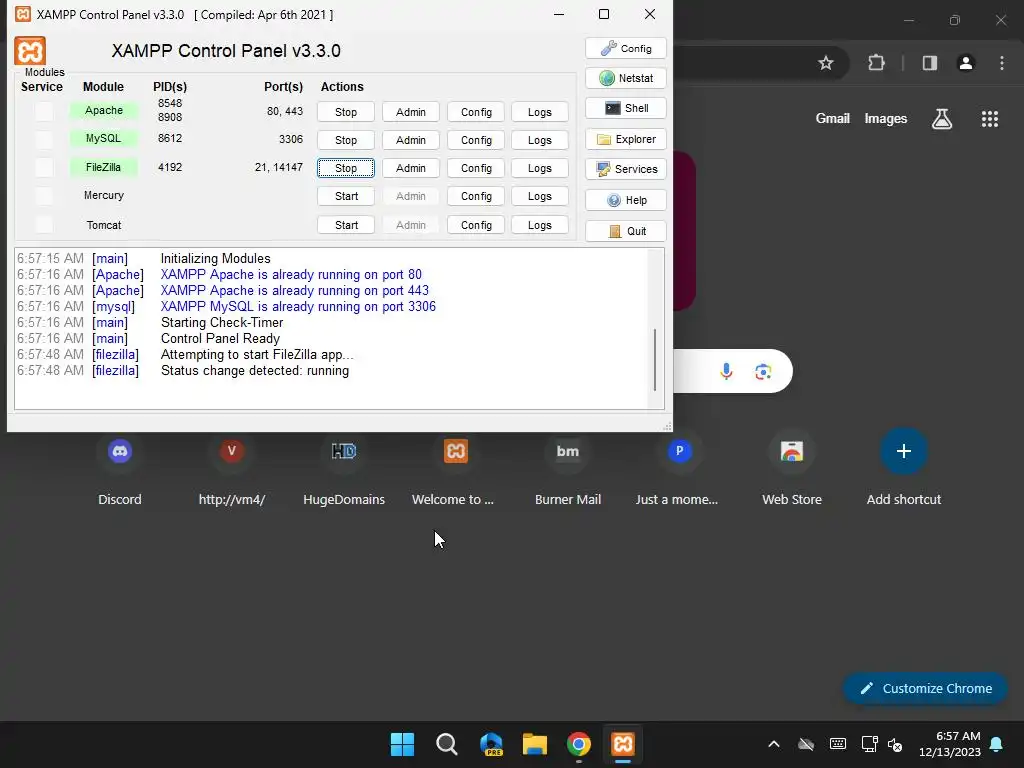Open Google apps grid icon
This screenshot has width=1024, height=768.
(x=989, y=119)
